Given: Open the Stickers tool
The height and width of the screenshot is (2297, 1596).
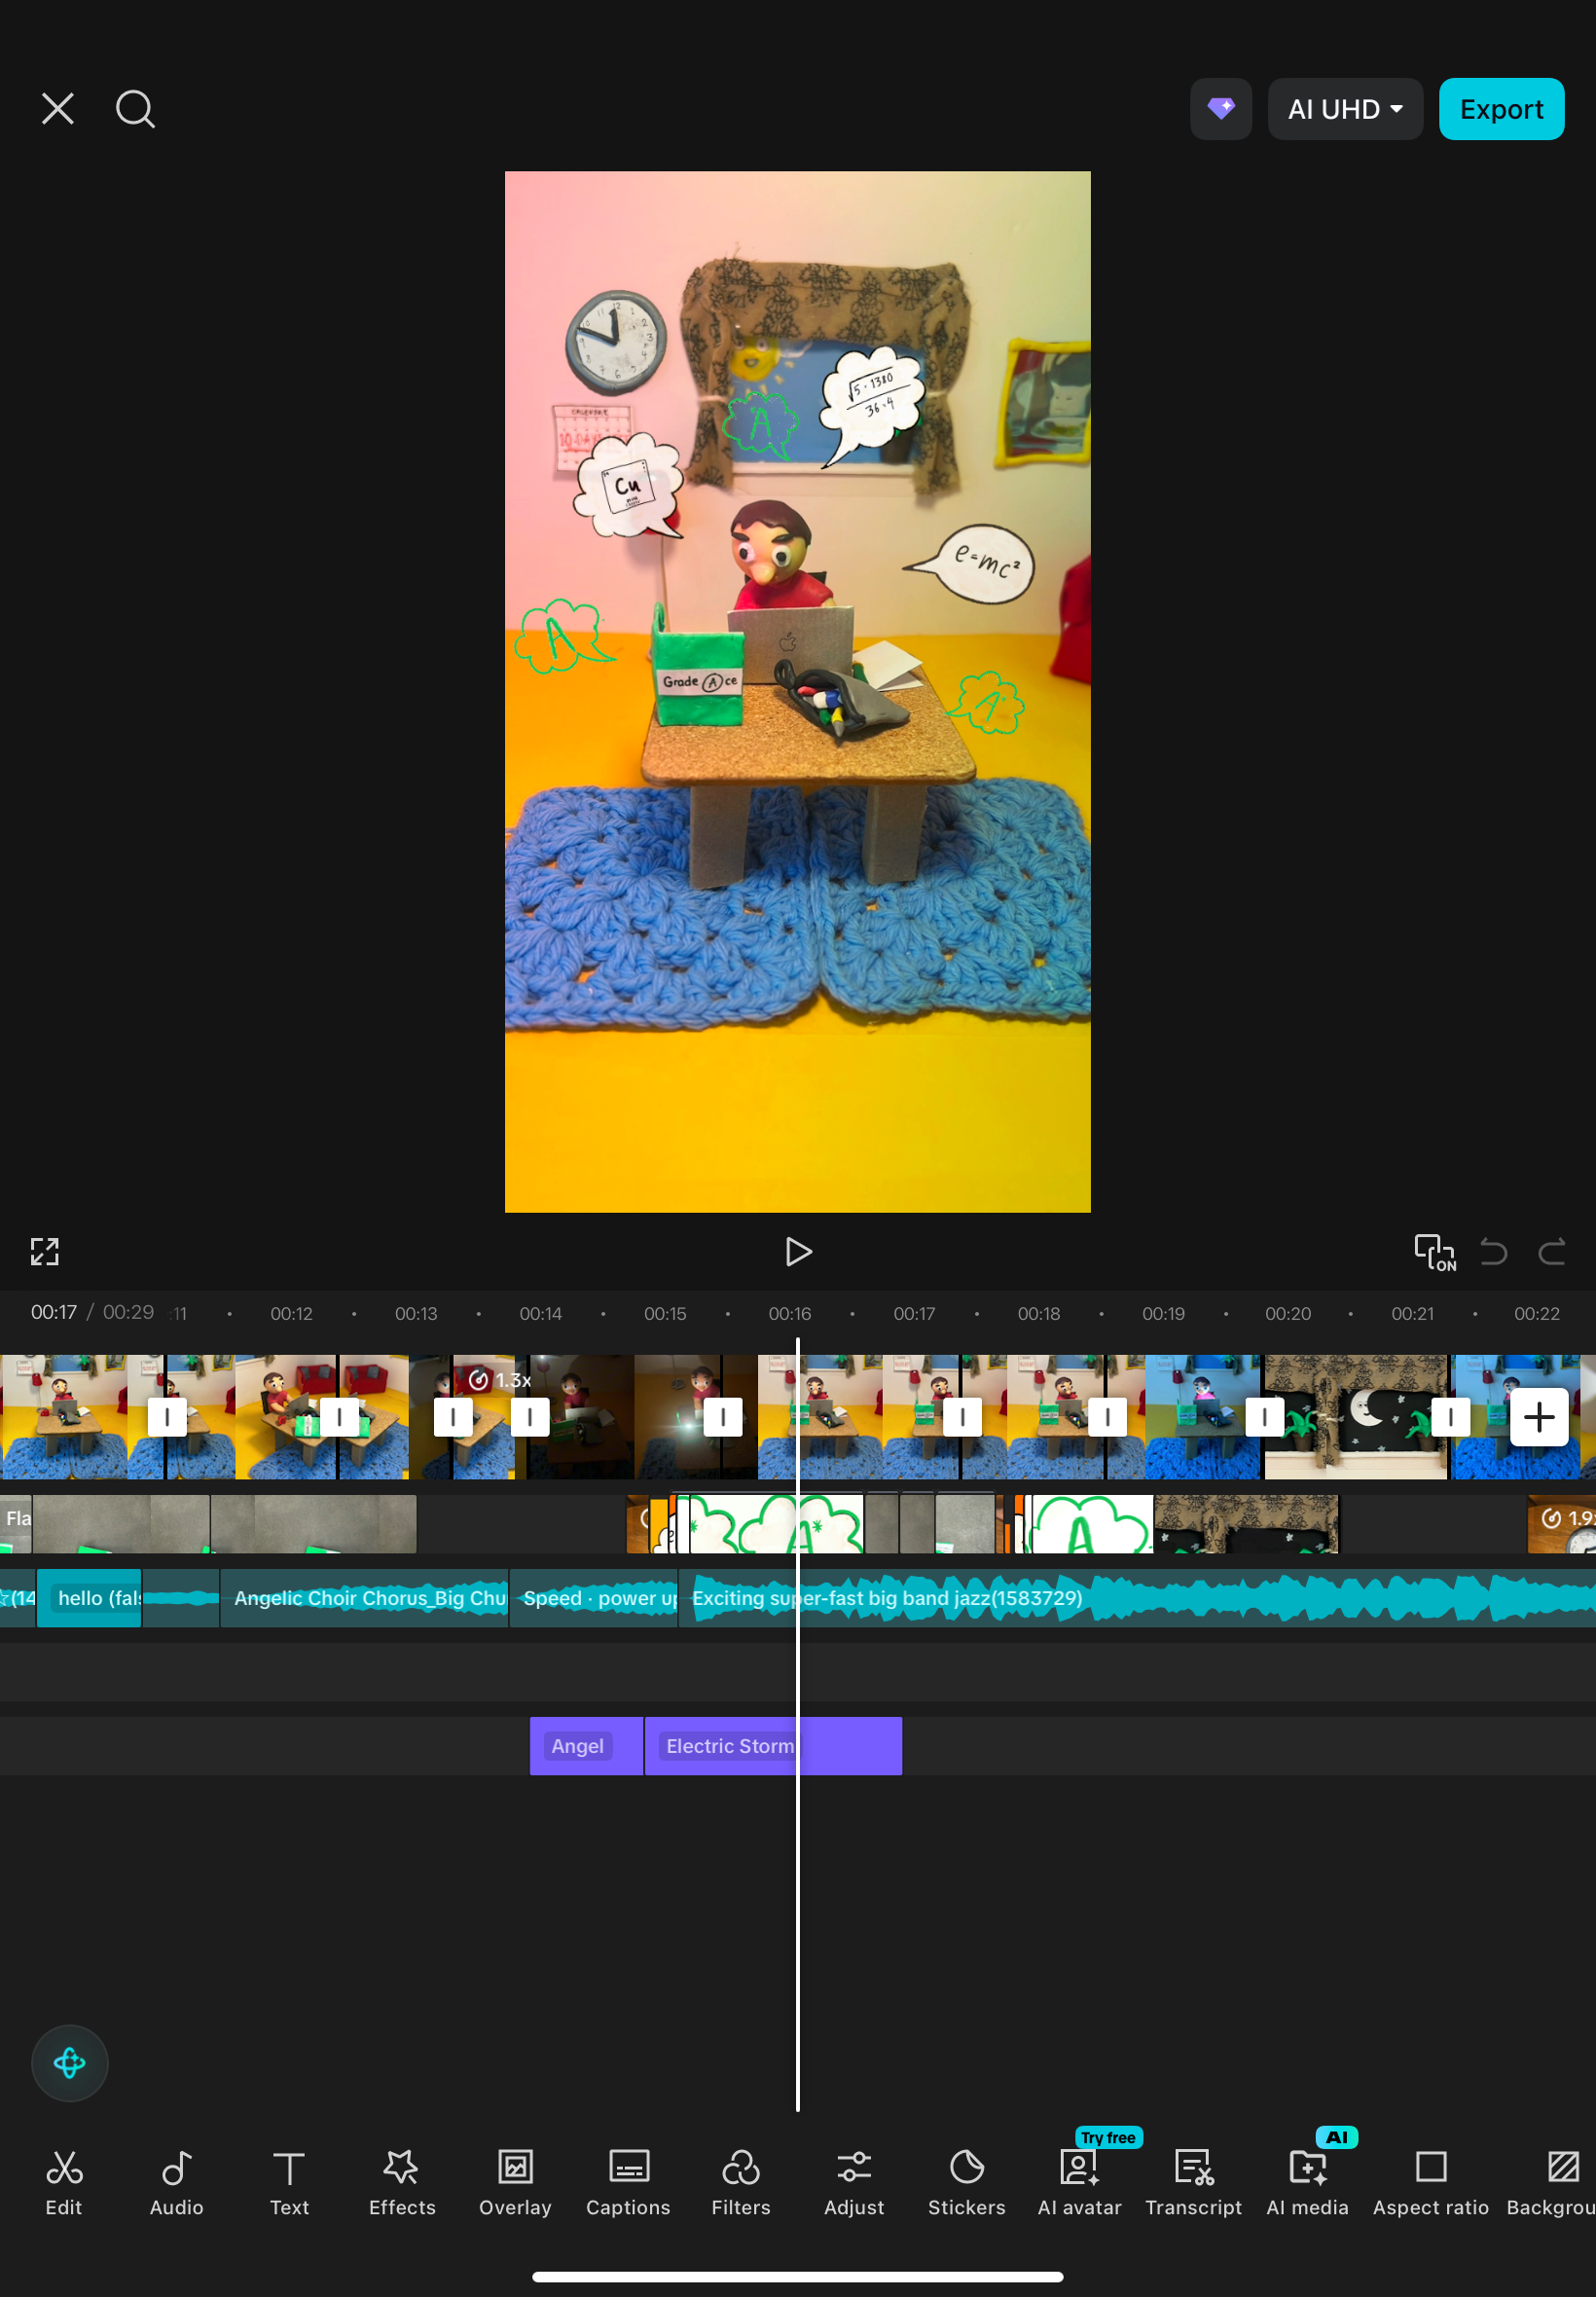Looking at the screenshot, I should [966, 2183].
